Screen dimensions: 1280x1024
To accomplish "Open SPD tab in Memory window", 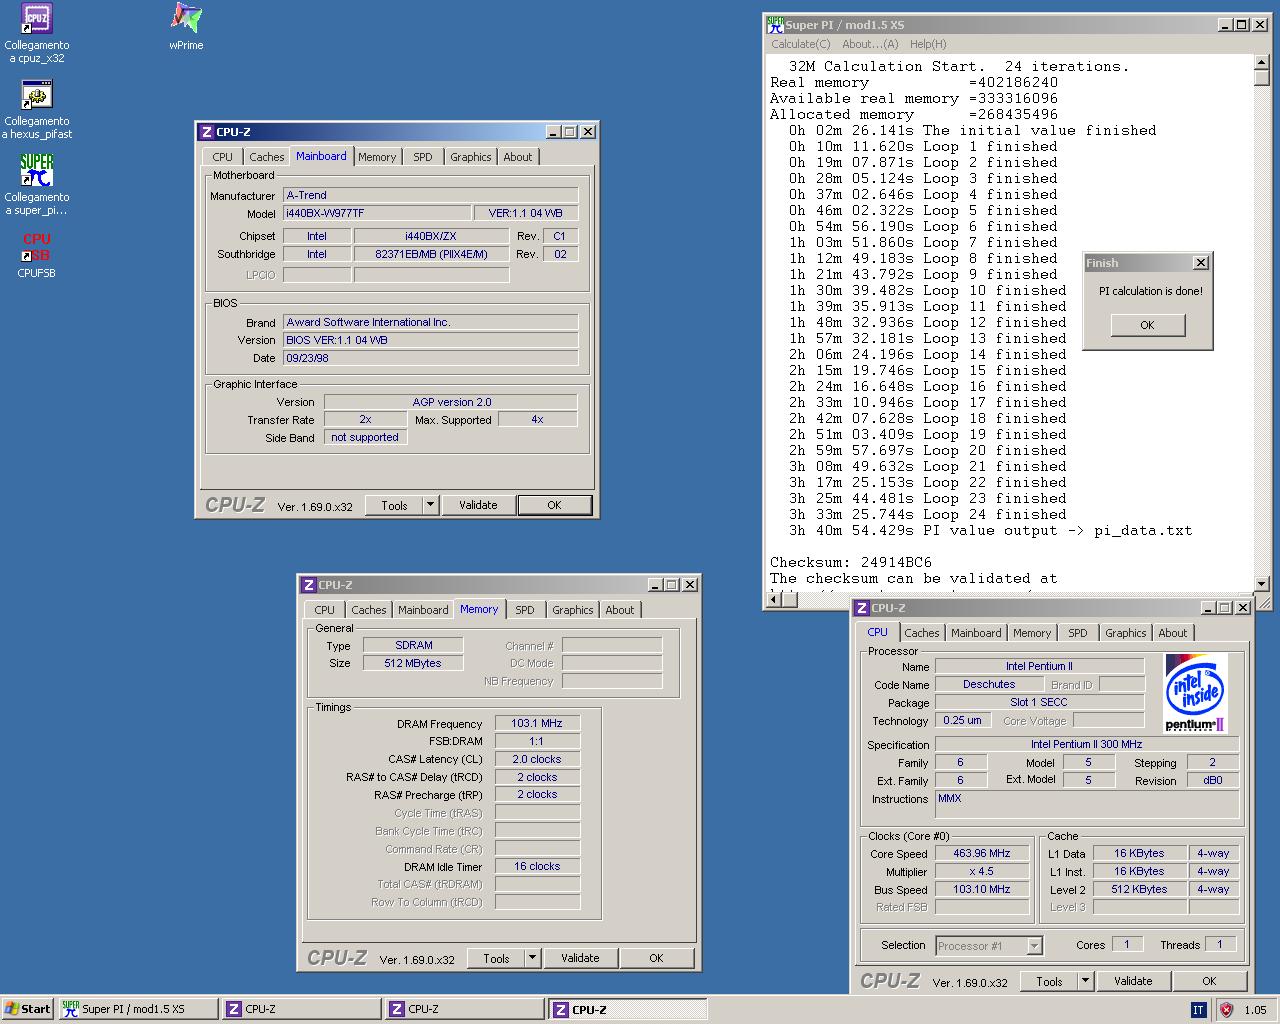I will (x=525, y=610).
